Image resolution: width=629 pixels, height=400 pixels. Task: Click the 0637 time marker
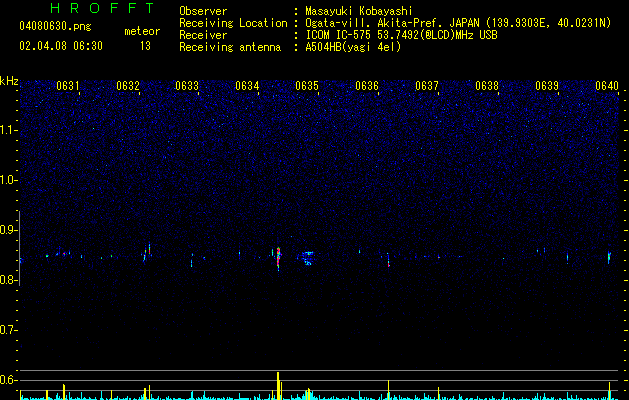click(427, 86)
